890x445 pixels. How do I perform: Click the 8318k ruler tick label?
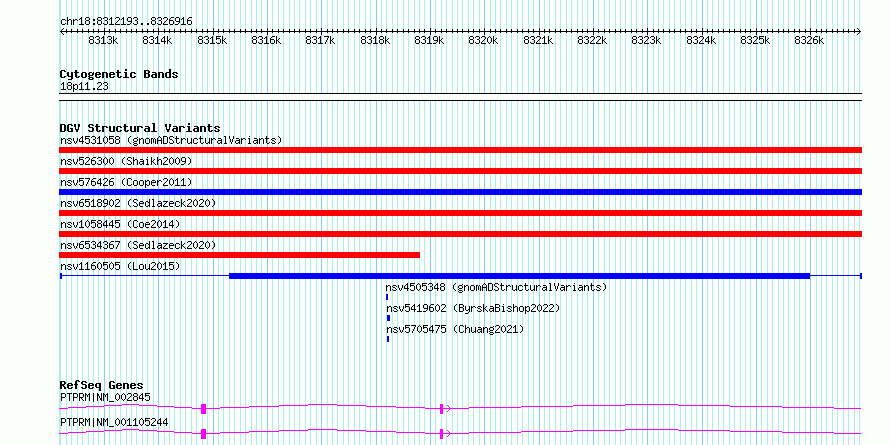375,40
